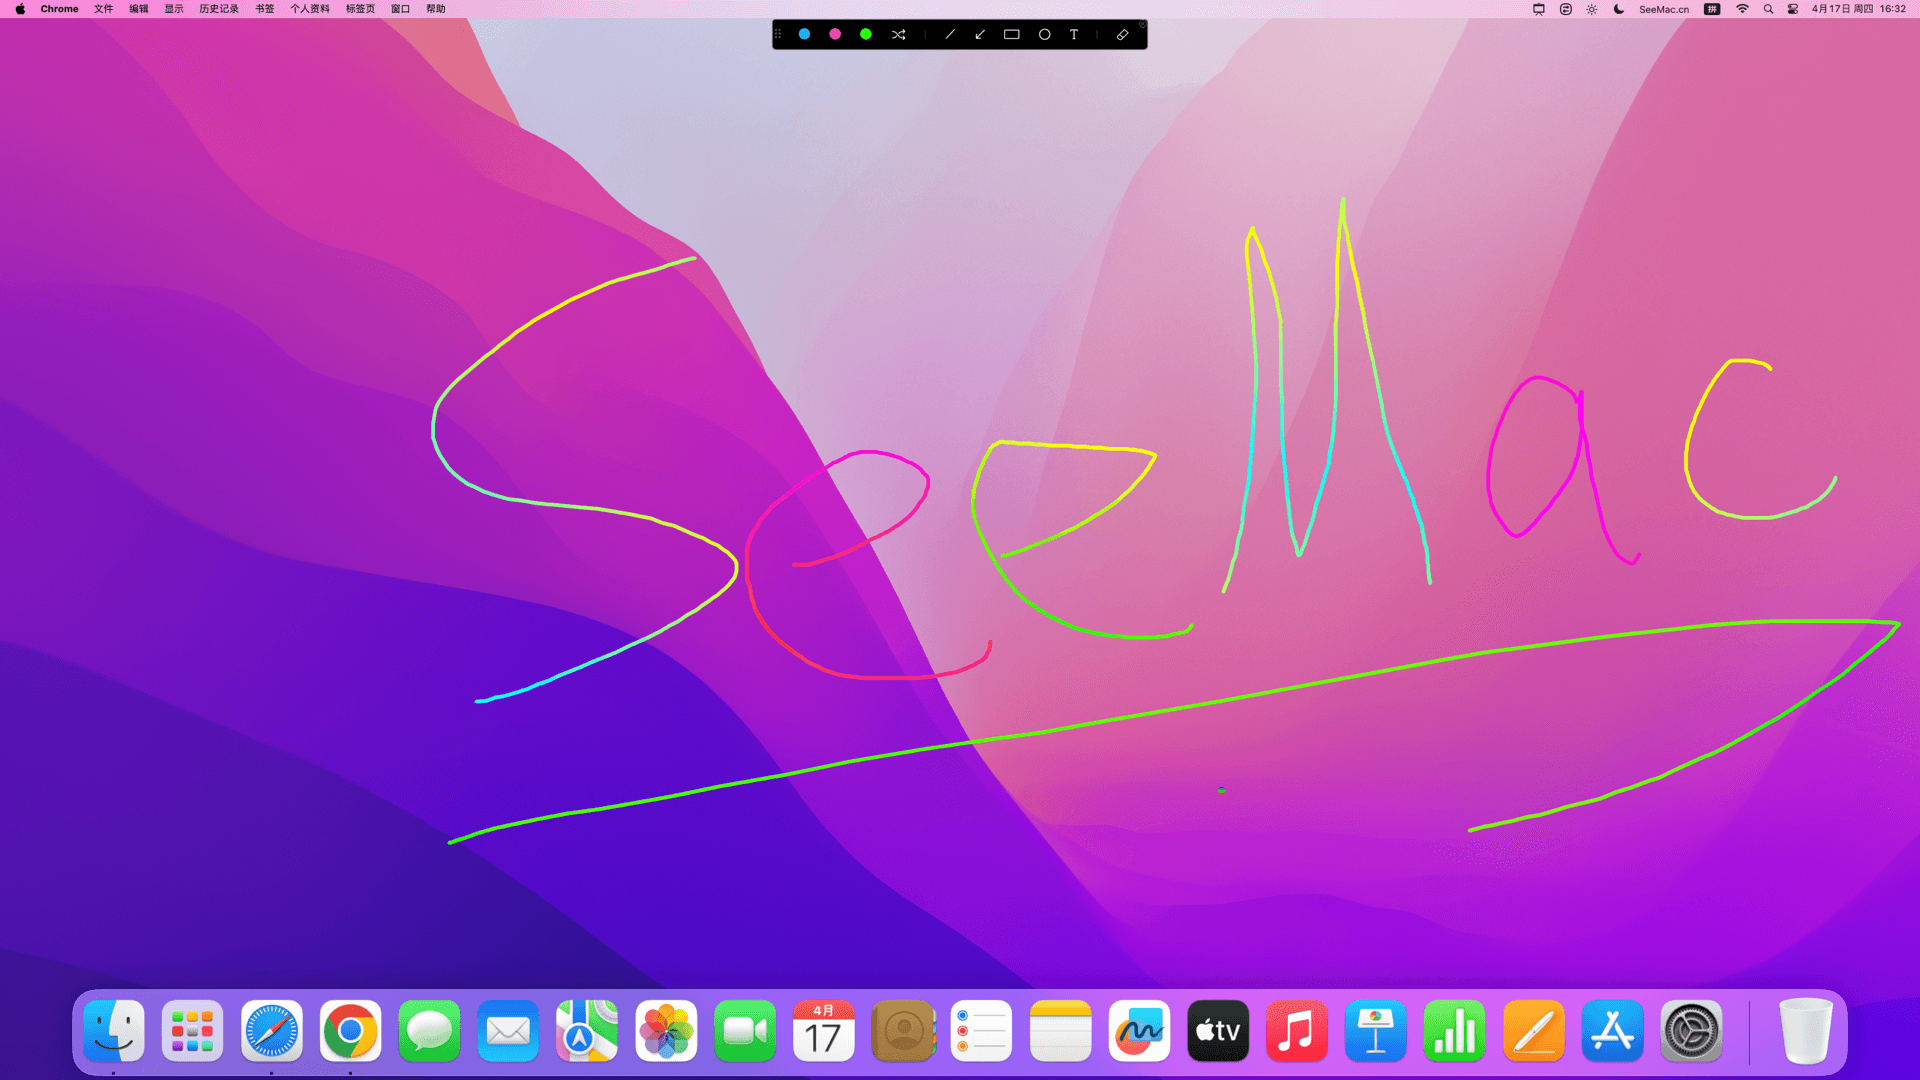Click the toolbar drag handle
This screenshot has height=1080, width=1920.
[778, 34]
